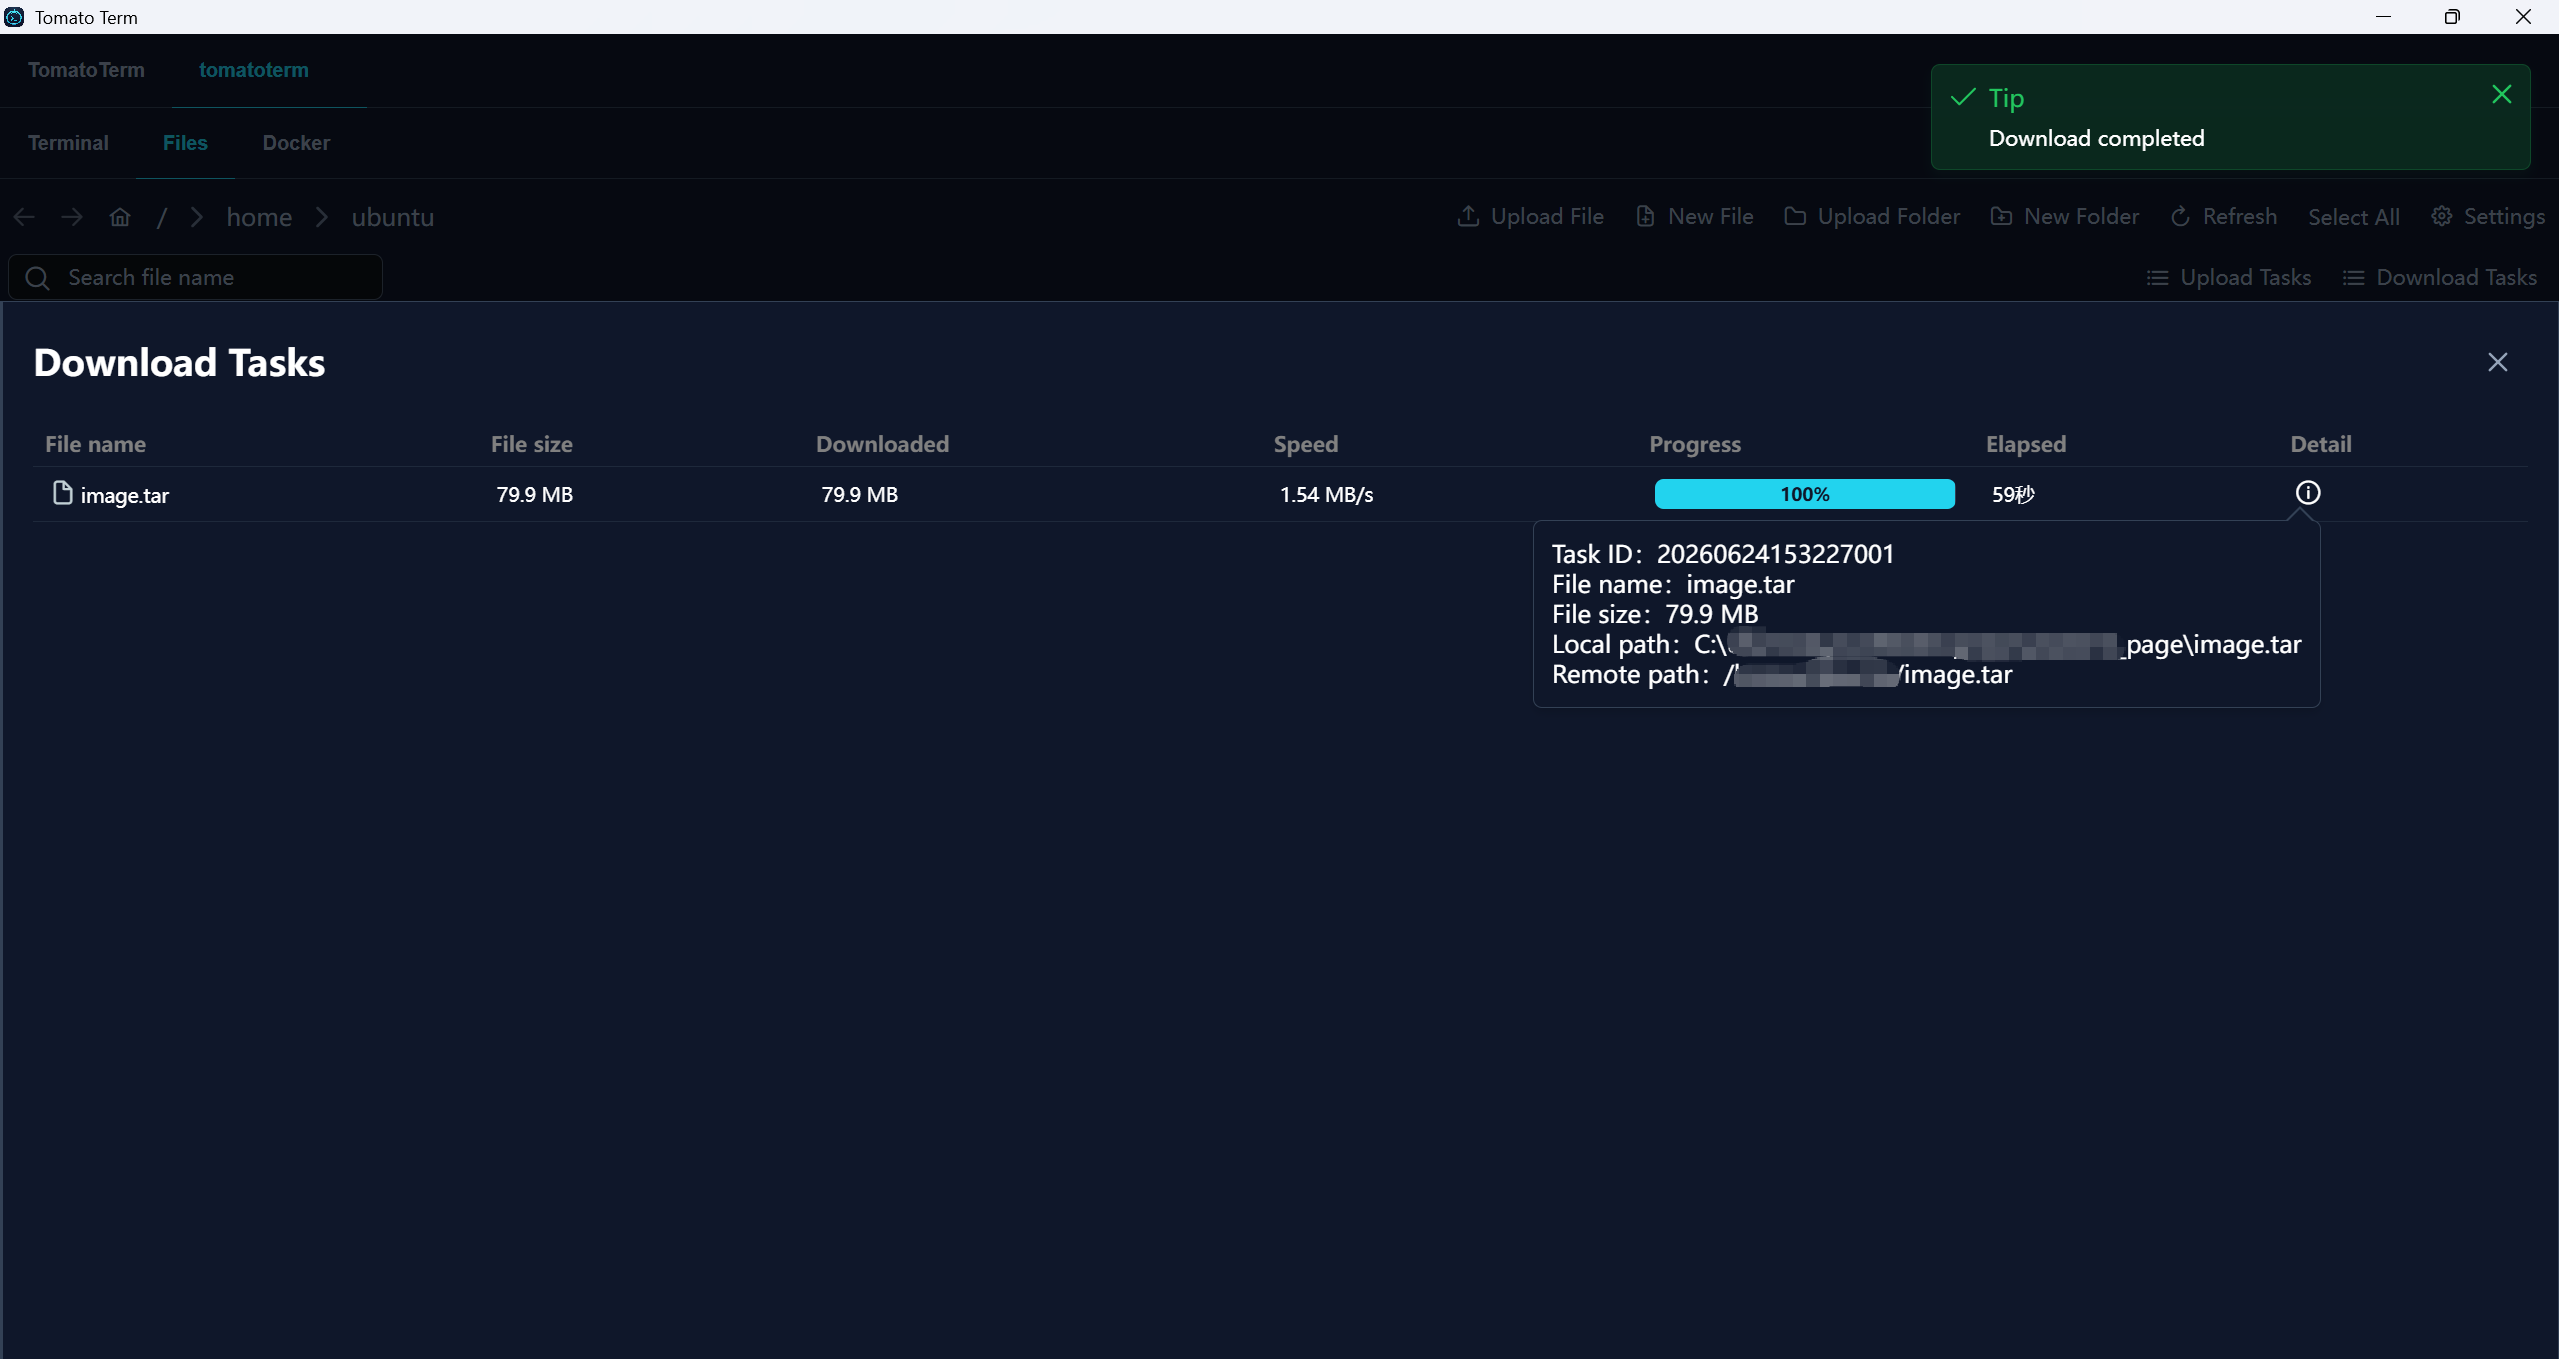Click Select All

coord(2353,217)
